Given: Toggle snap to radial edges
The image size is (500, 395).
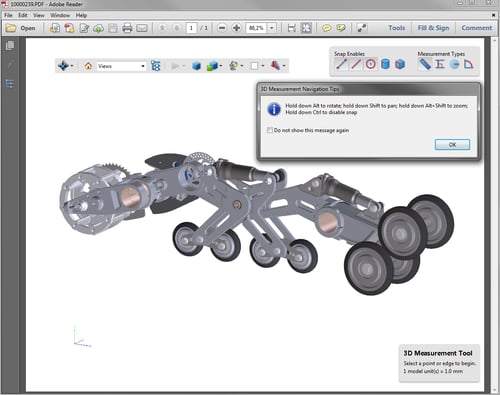Looking at the screenshot, I should coord(371,64).
